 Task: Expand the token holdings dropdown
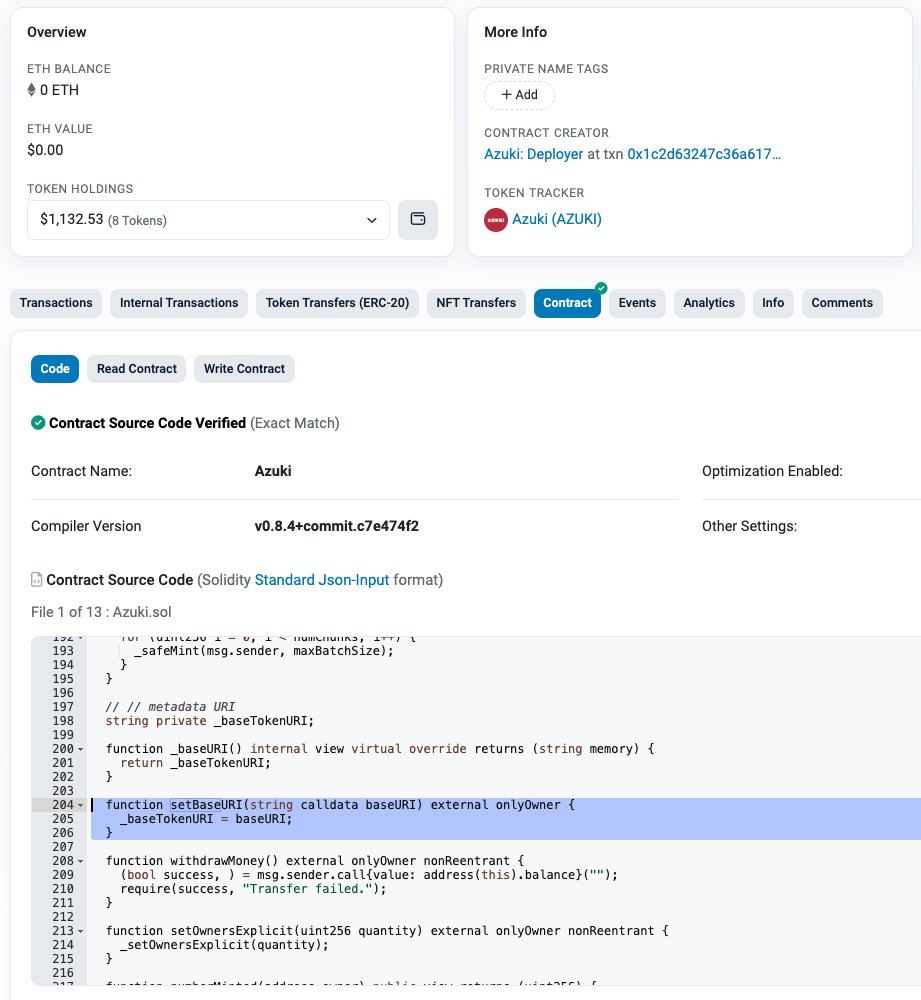tap(208, 220)
